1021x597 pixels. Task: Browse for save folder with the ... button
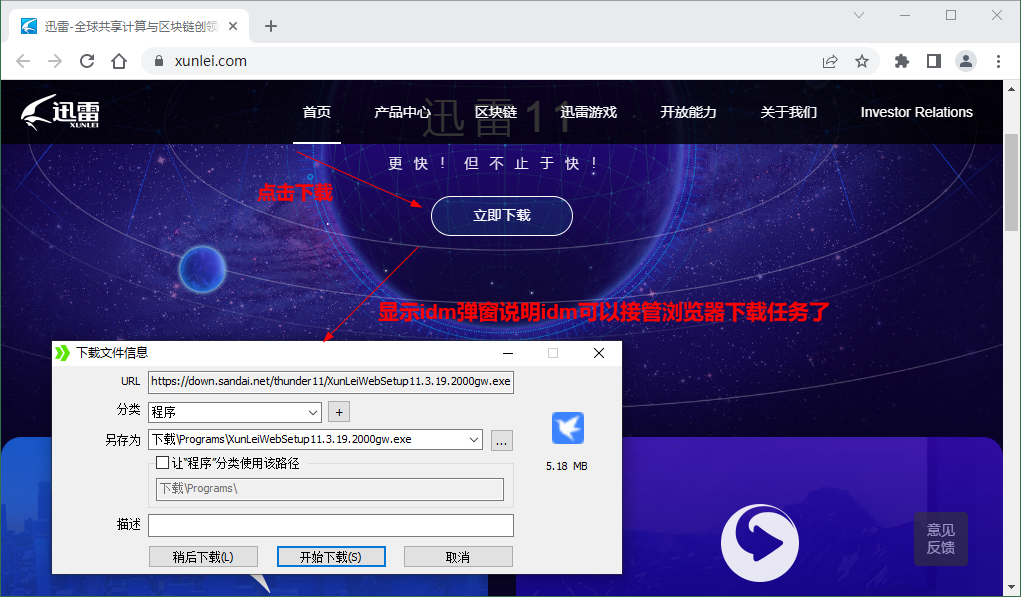pos(501,441)
